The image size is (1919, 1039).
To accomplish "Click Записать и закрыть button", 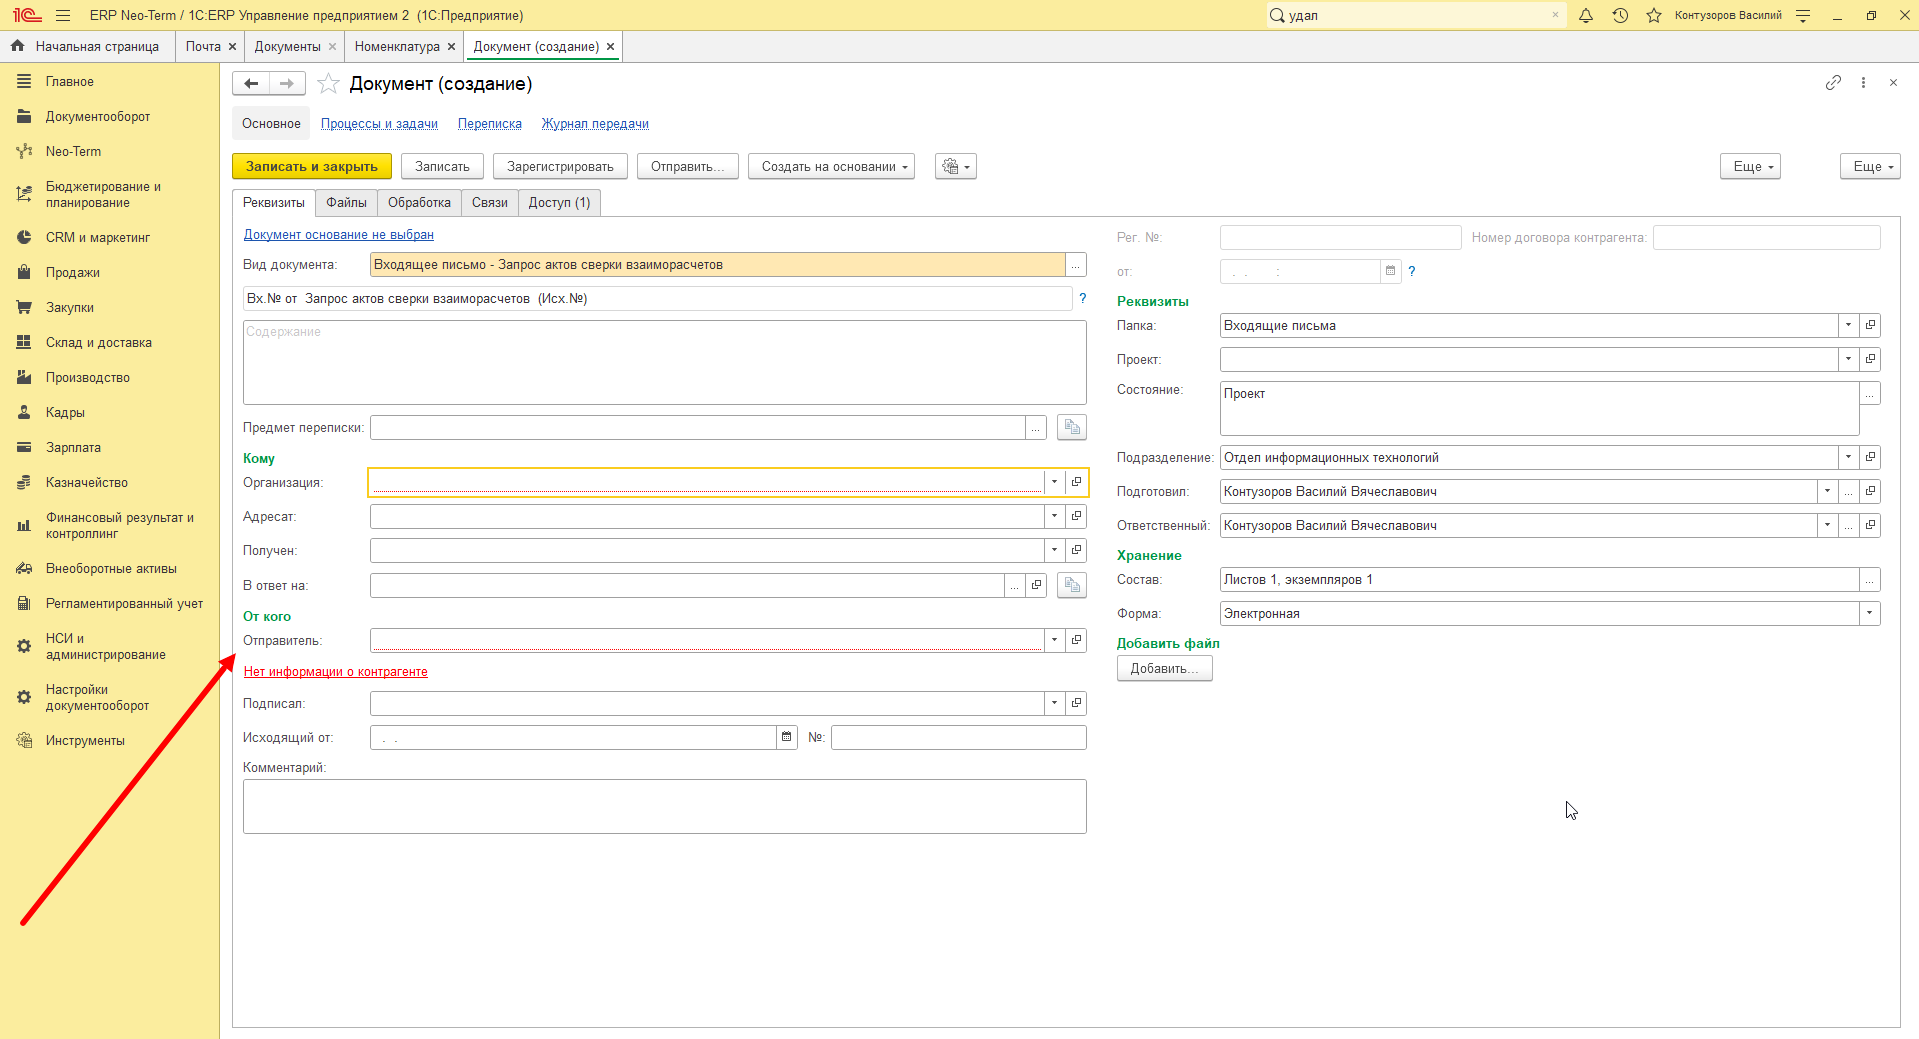I will tap(312, 166).
